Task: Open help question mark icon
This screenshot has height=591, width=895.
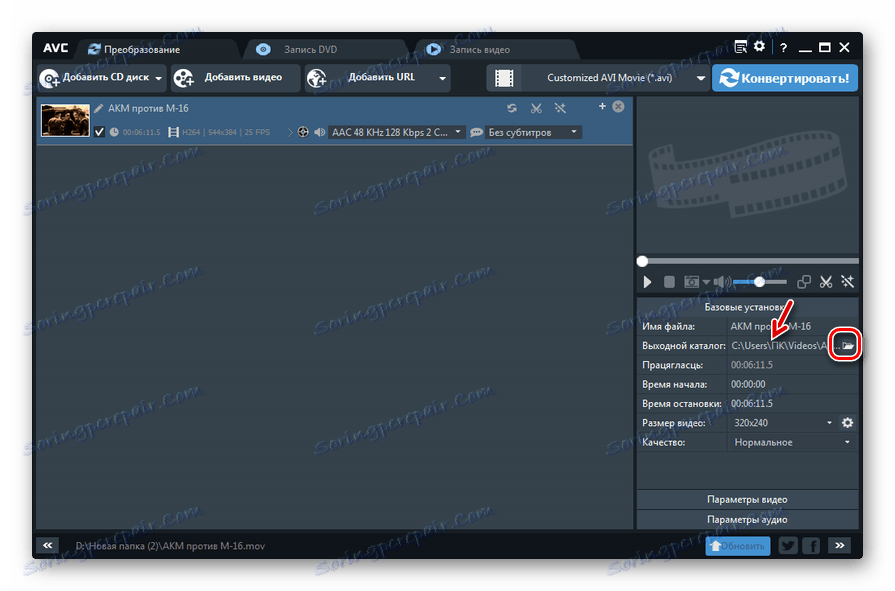Action: point(783,48)
